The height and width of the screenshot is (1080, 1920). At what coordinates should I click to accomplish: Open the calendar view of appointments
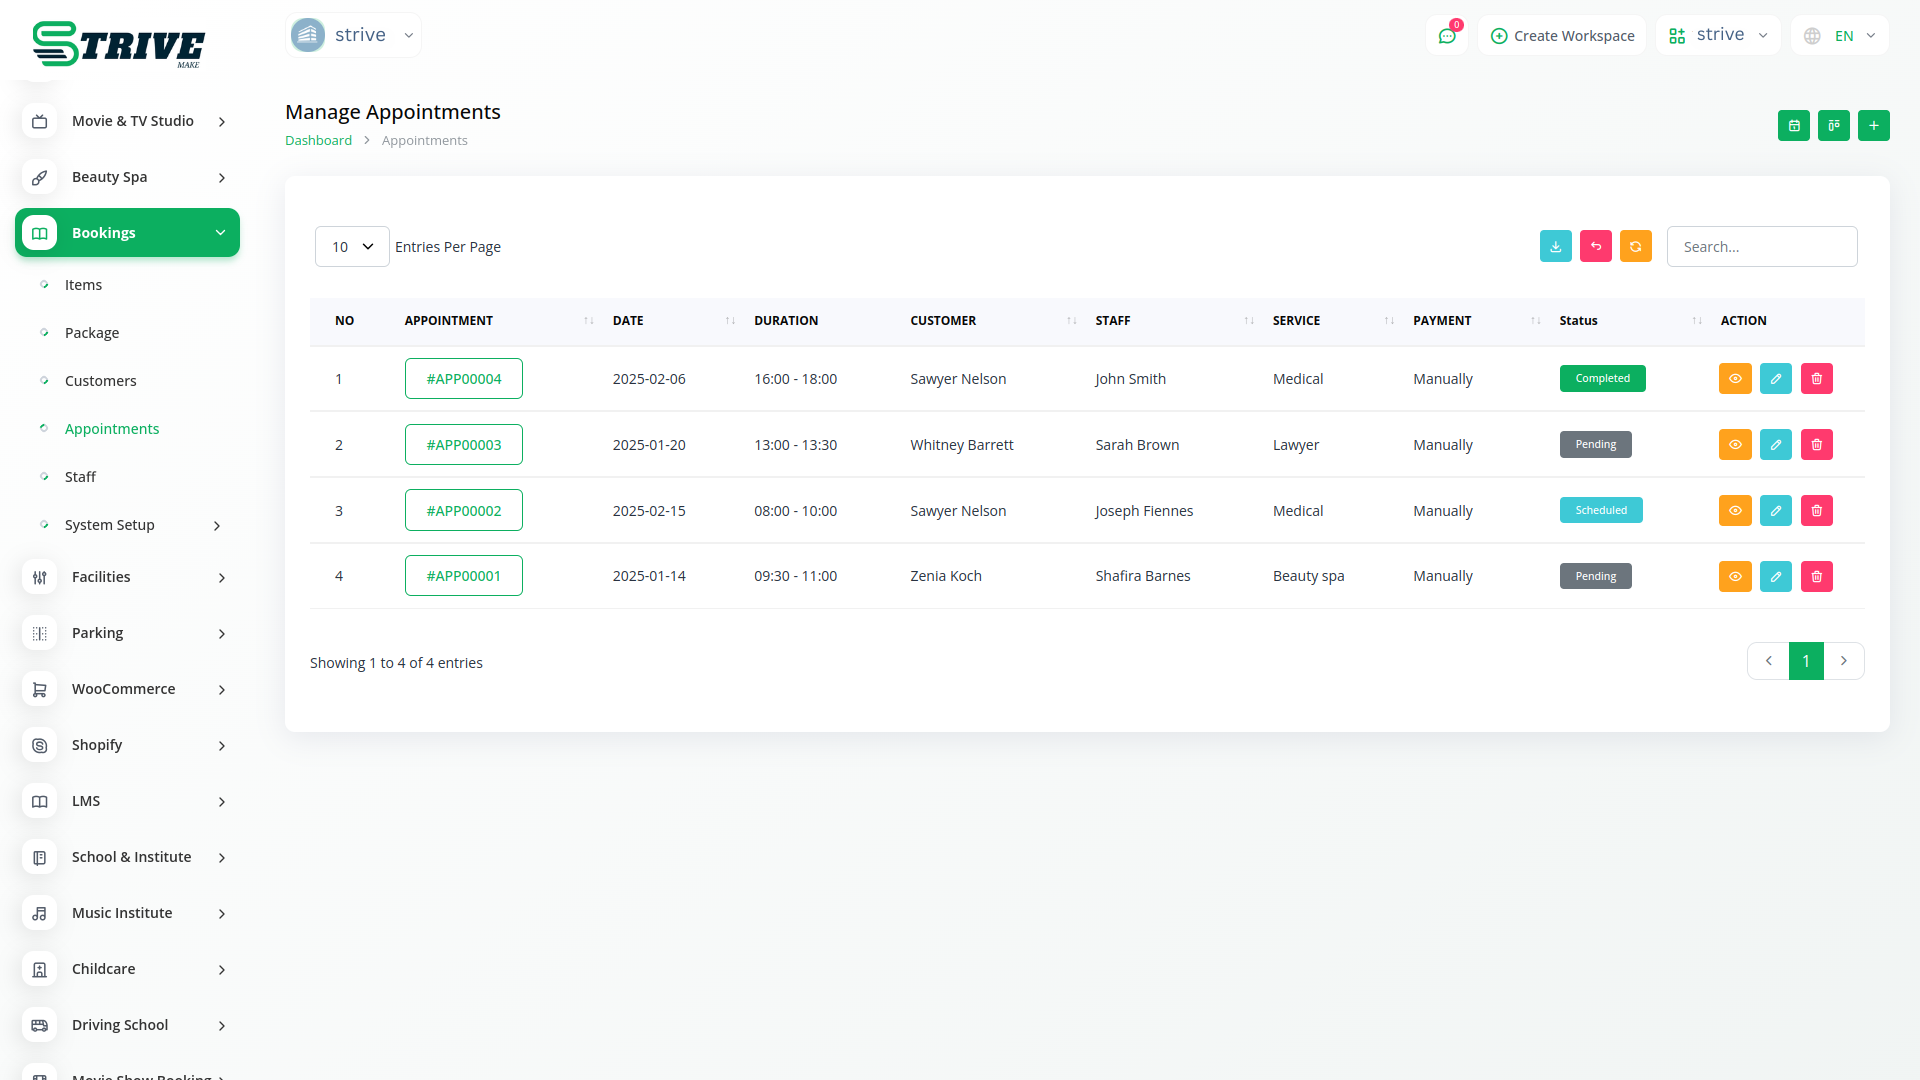[1793, 126]
